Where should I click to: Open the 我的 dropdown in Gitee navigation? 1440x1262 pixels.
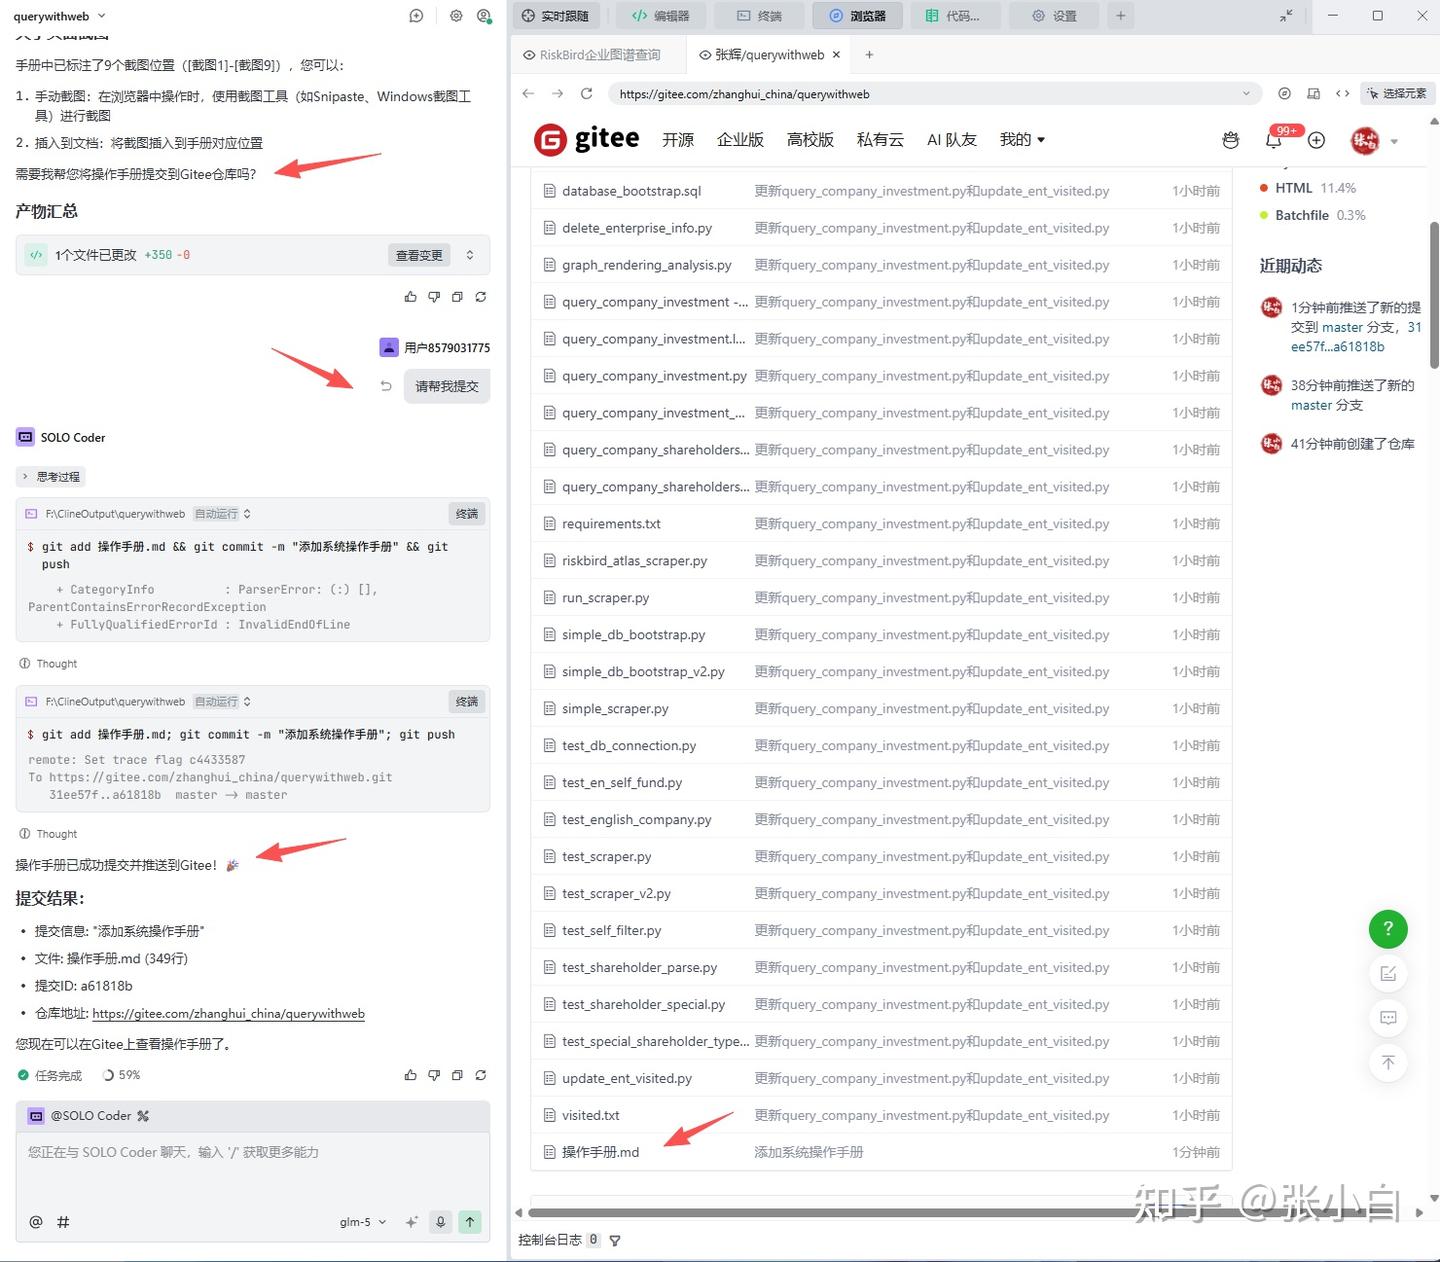[1022, 140]
